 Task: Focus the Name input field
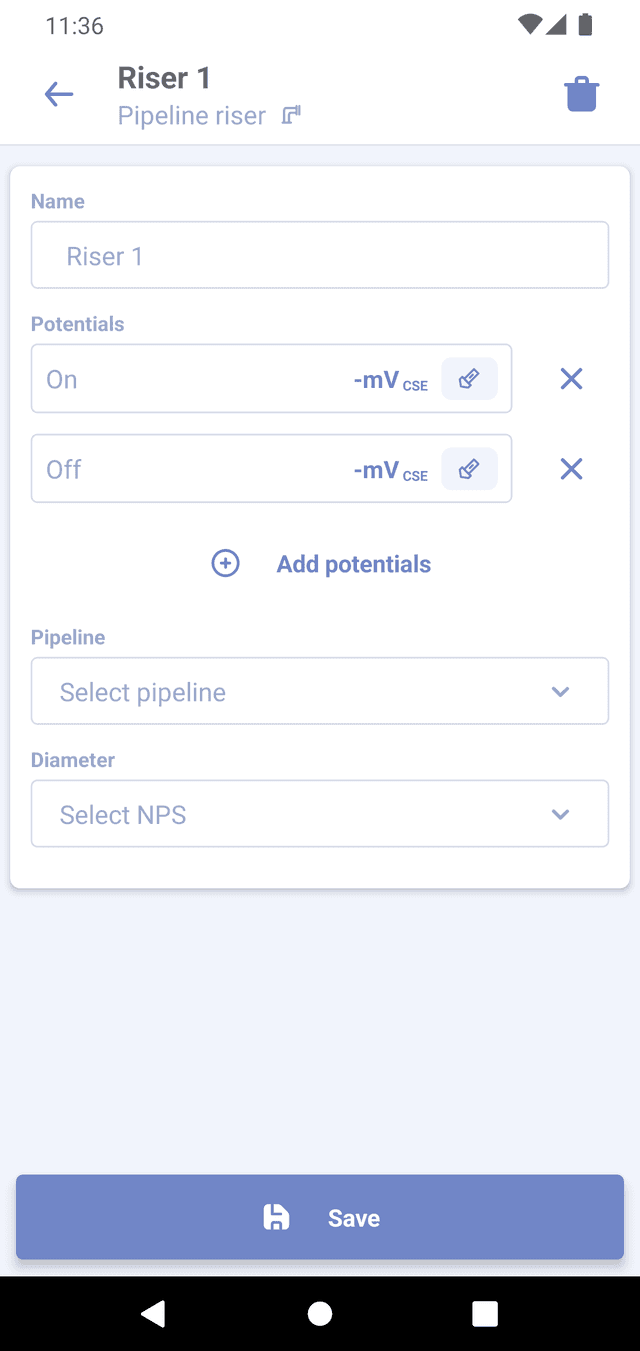(320, 256)
